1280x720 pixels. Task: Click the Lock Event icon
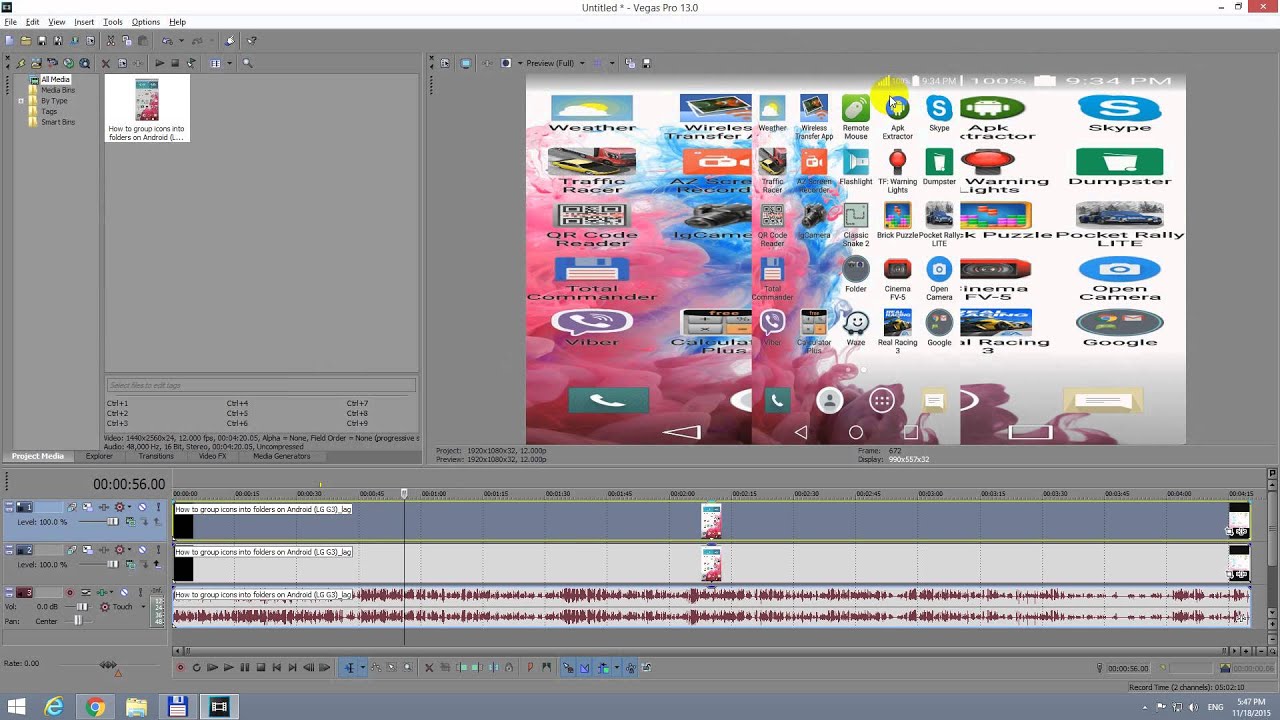click(x=509, y=667)
